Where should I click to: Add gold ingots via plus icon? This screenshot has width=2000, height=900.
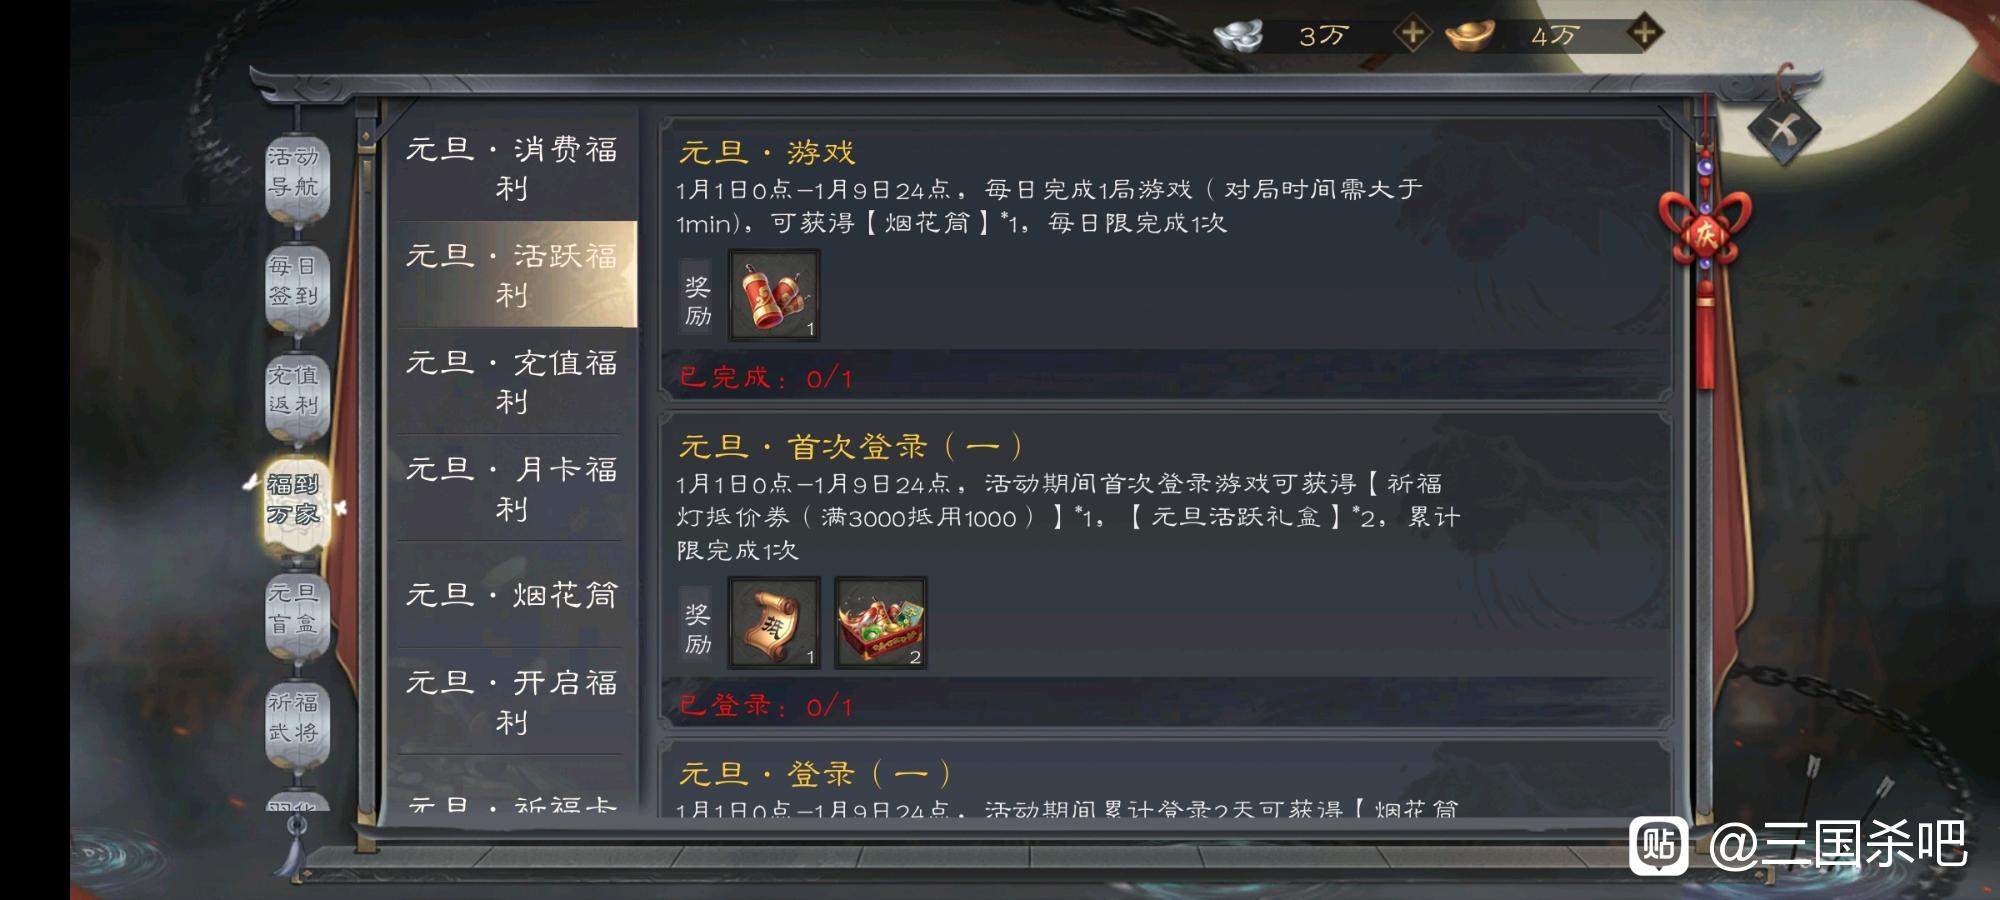(1644, 34)
